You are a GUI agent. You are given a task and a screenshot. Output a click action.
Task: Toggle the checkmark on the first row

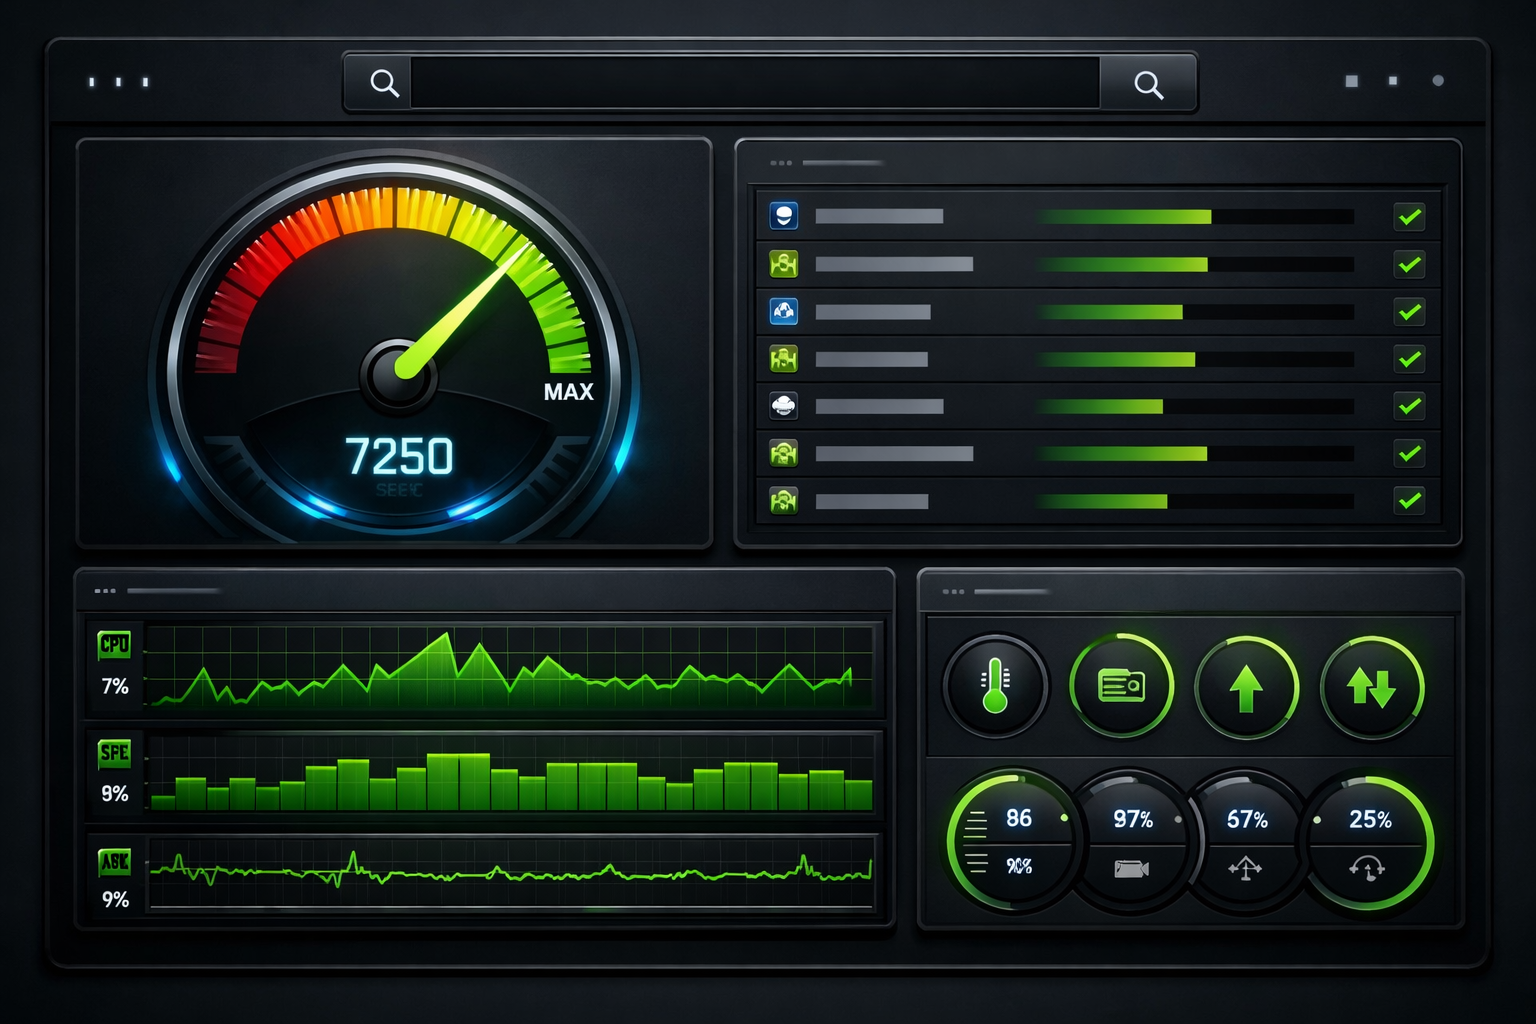click(x=1410, y=216)
